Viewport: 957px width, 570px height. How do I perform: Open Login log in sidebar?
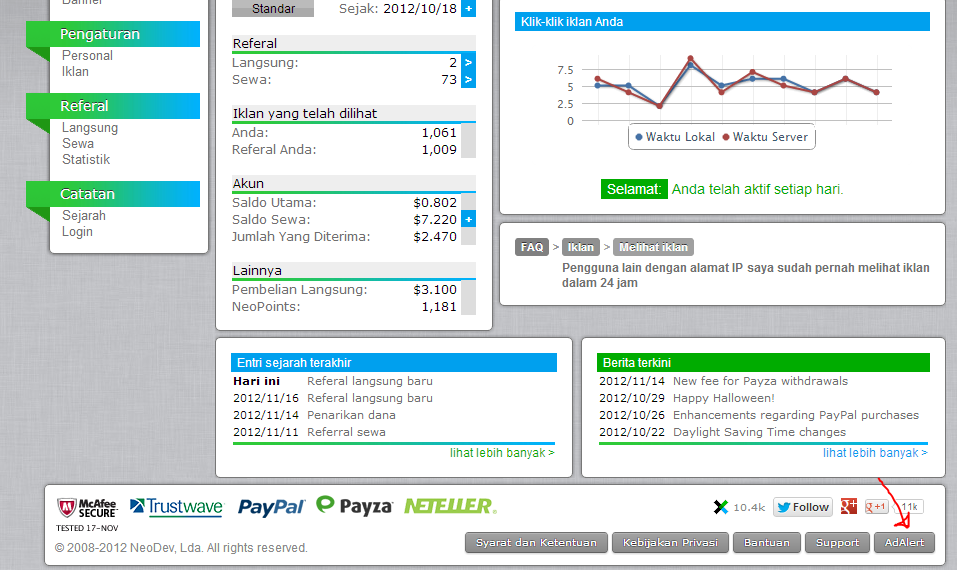tap(77, 231)
